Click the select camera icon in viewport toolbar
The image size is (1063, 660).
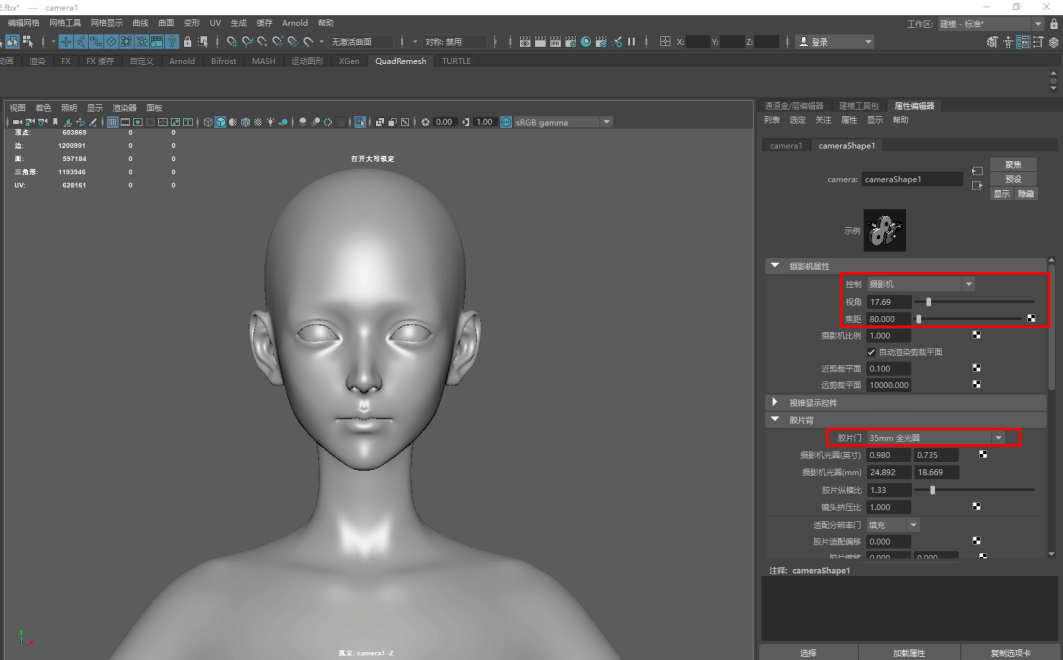[x=17, y=122]
